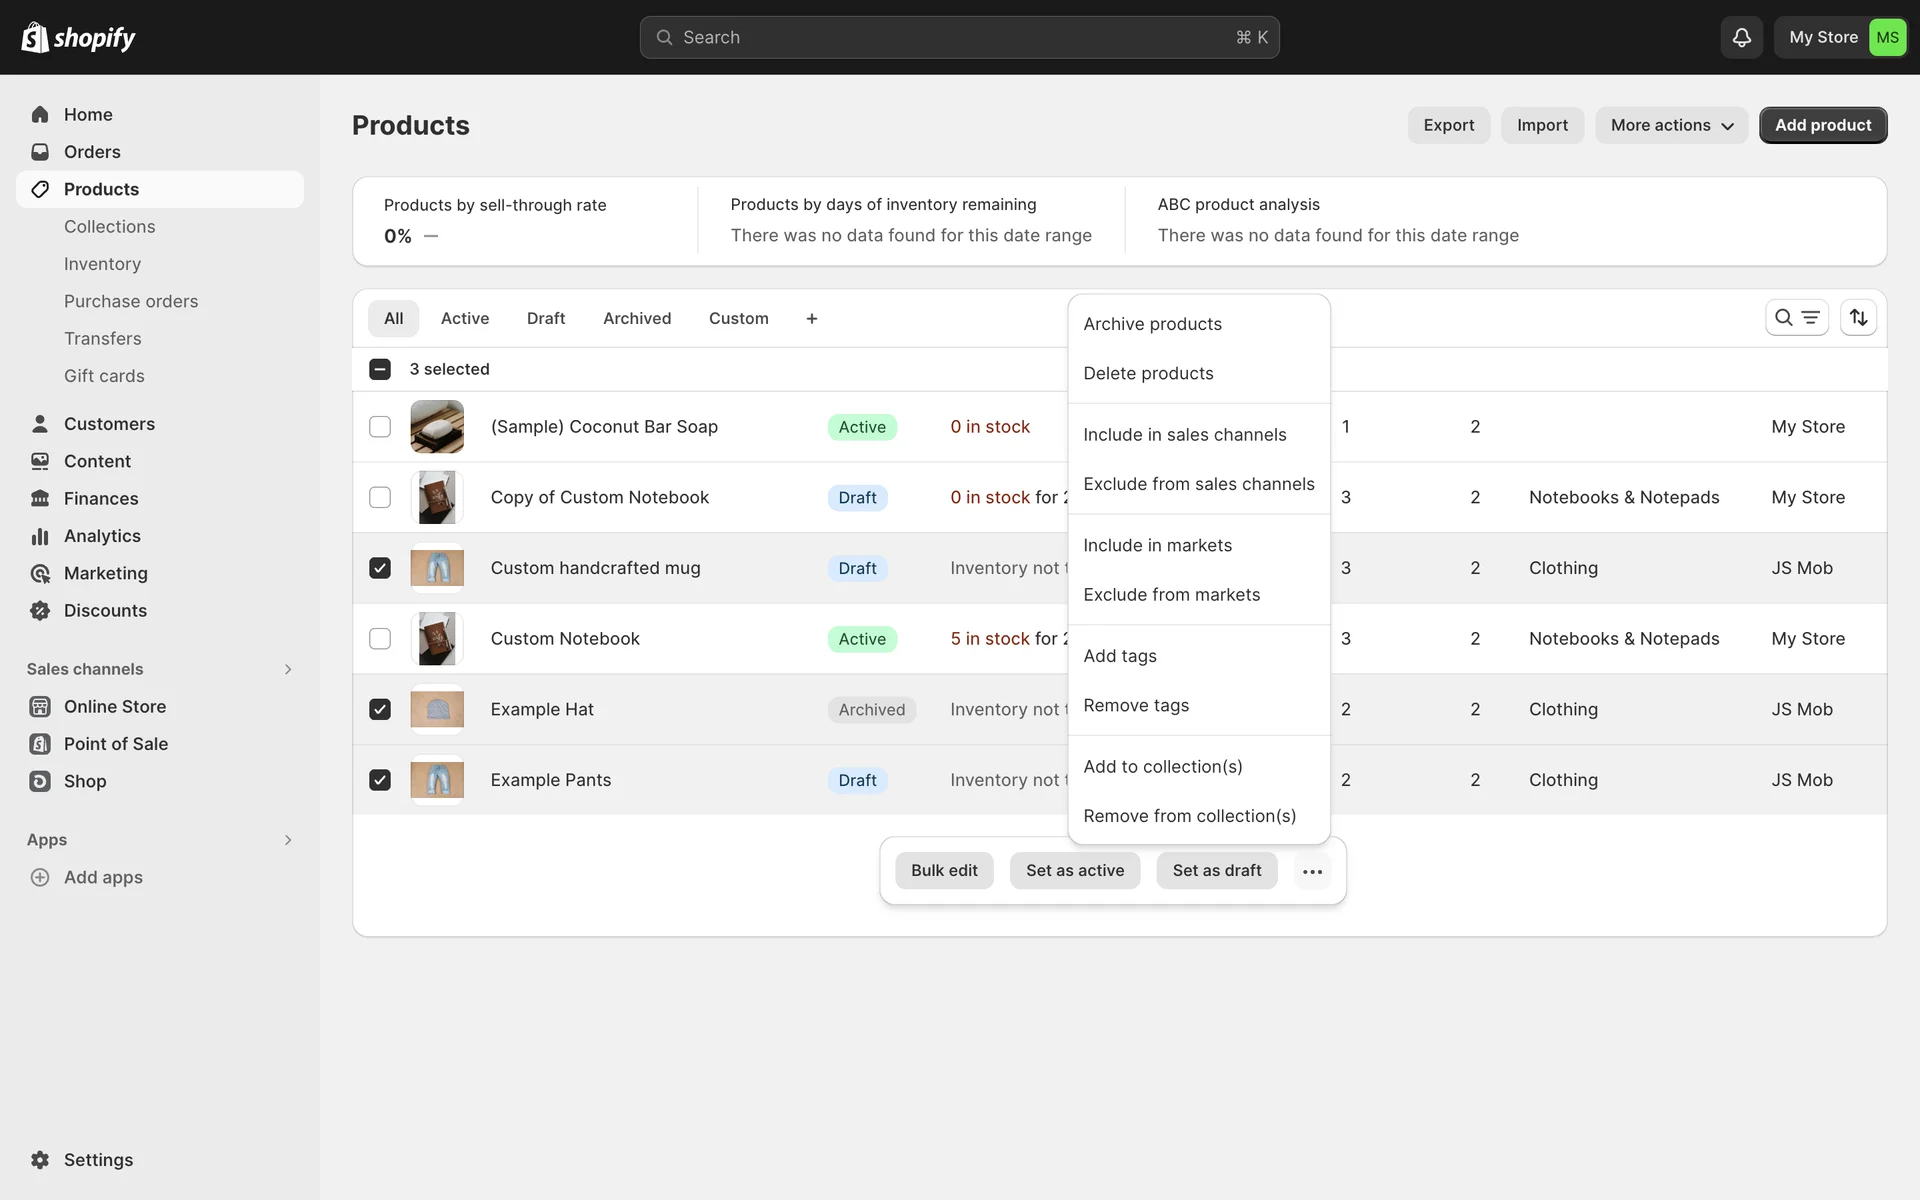Check the Custom Notebook row checkbox
The height and width of the screenshot is (1200, 1920).
(380, 639)
